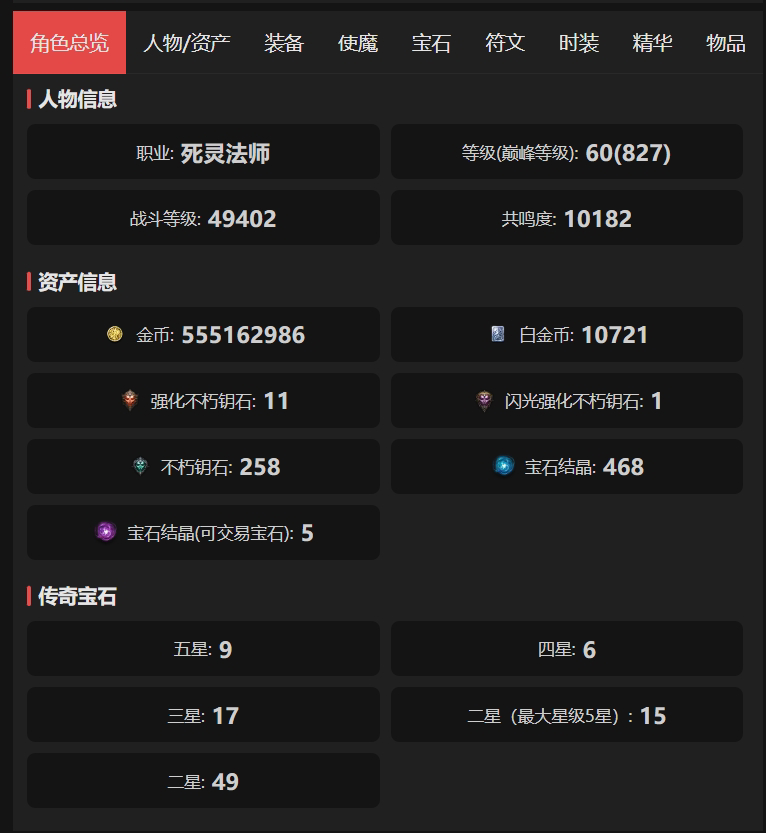Select the 二星 gem count 49

pyautogui.click(x=225, y=781)
